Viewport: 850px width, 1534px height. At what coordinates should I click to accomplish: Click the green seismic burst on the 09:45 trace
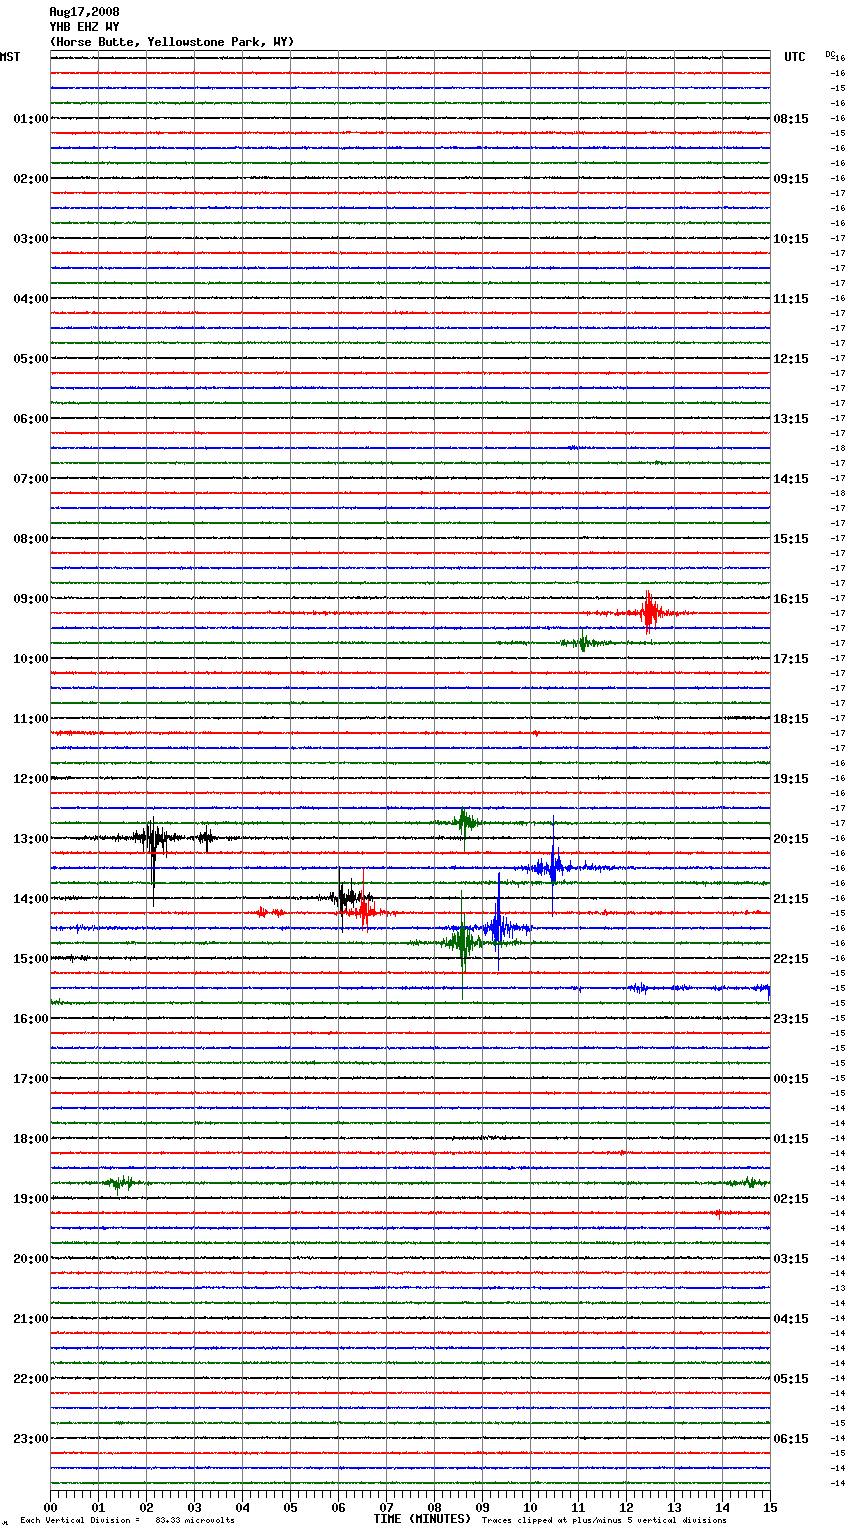point(582,643)
